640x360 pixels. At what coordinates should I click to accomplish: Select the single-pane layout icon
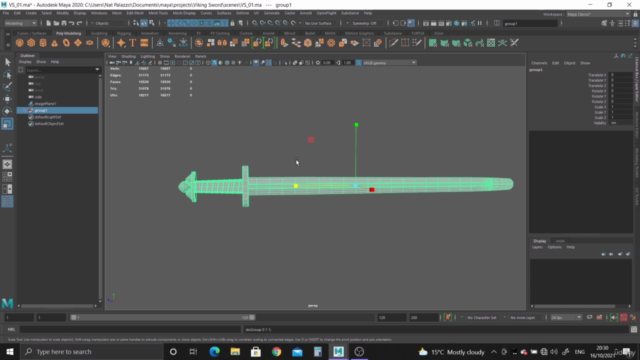7,164
